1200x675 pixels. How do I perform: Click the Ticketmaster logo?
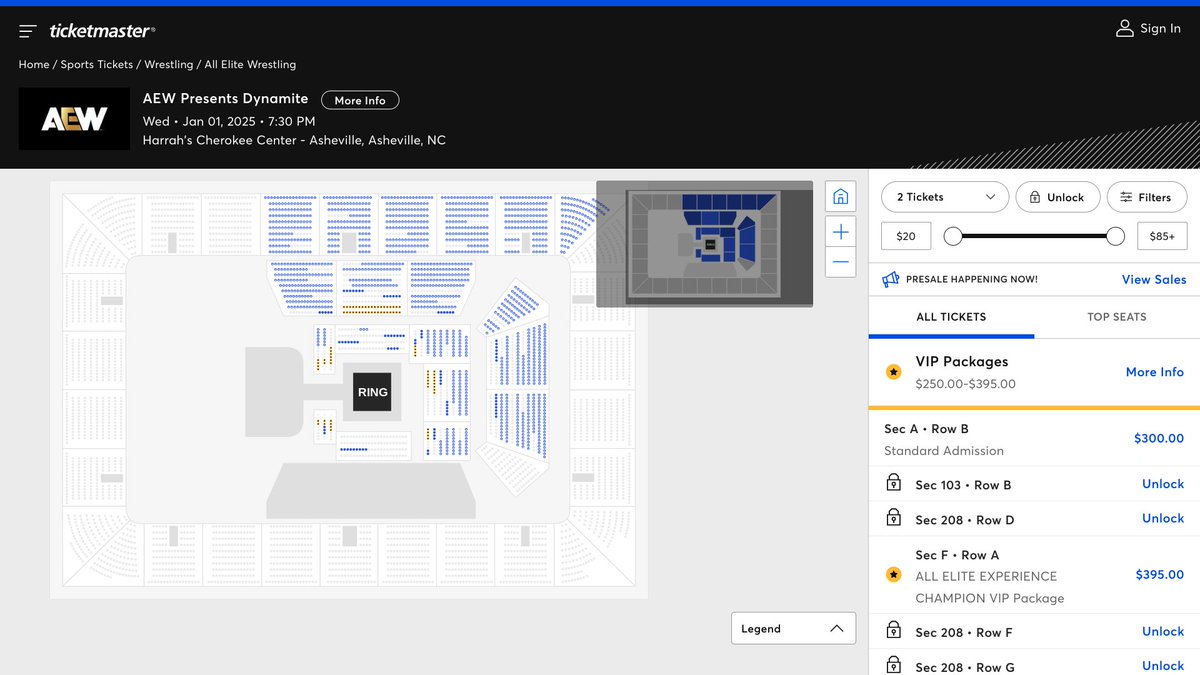coord(102,31)
